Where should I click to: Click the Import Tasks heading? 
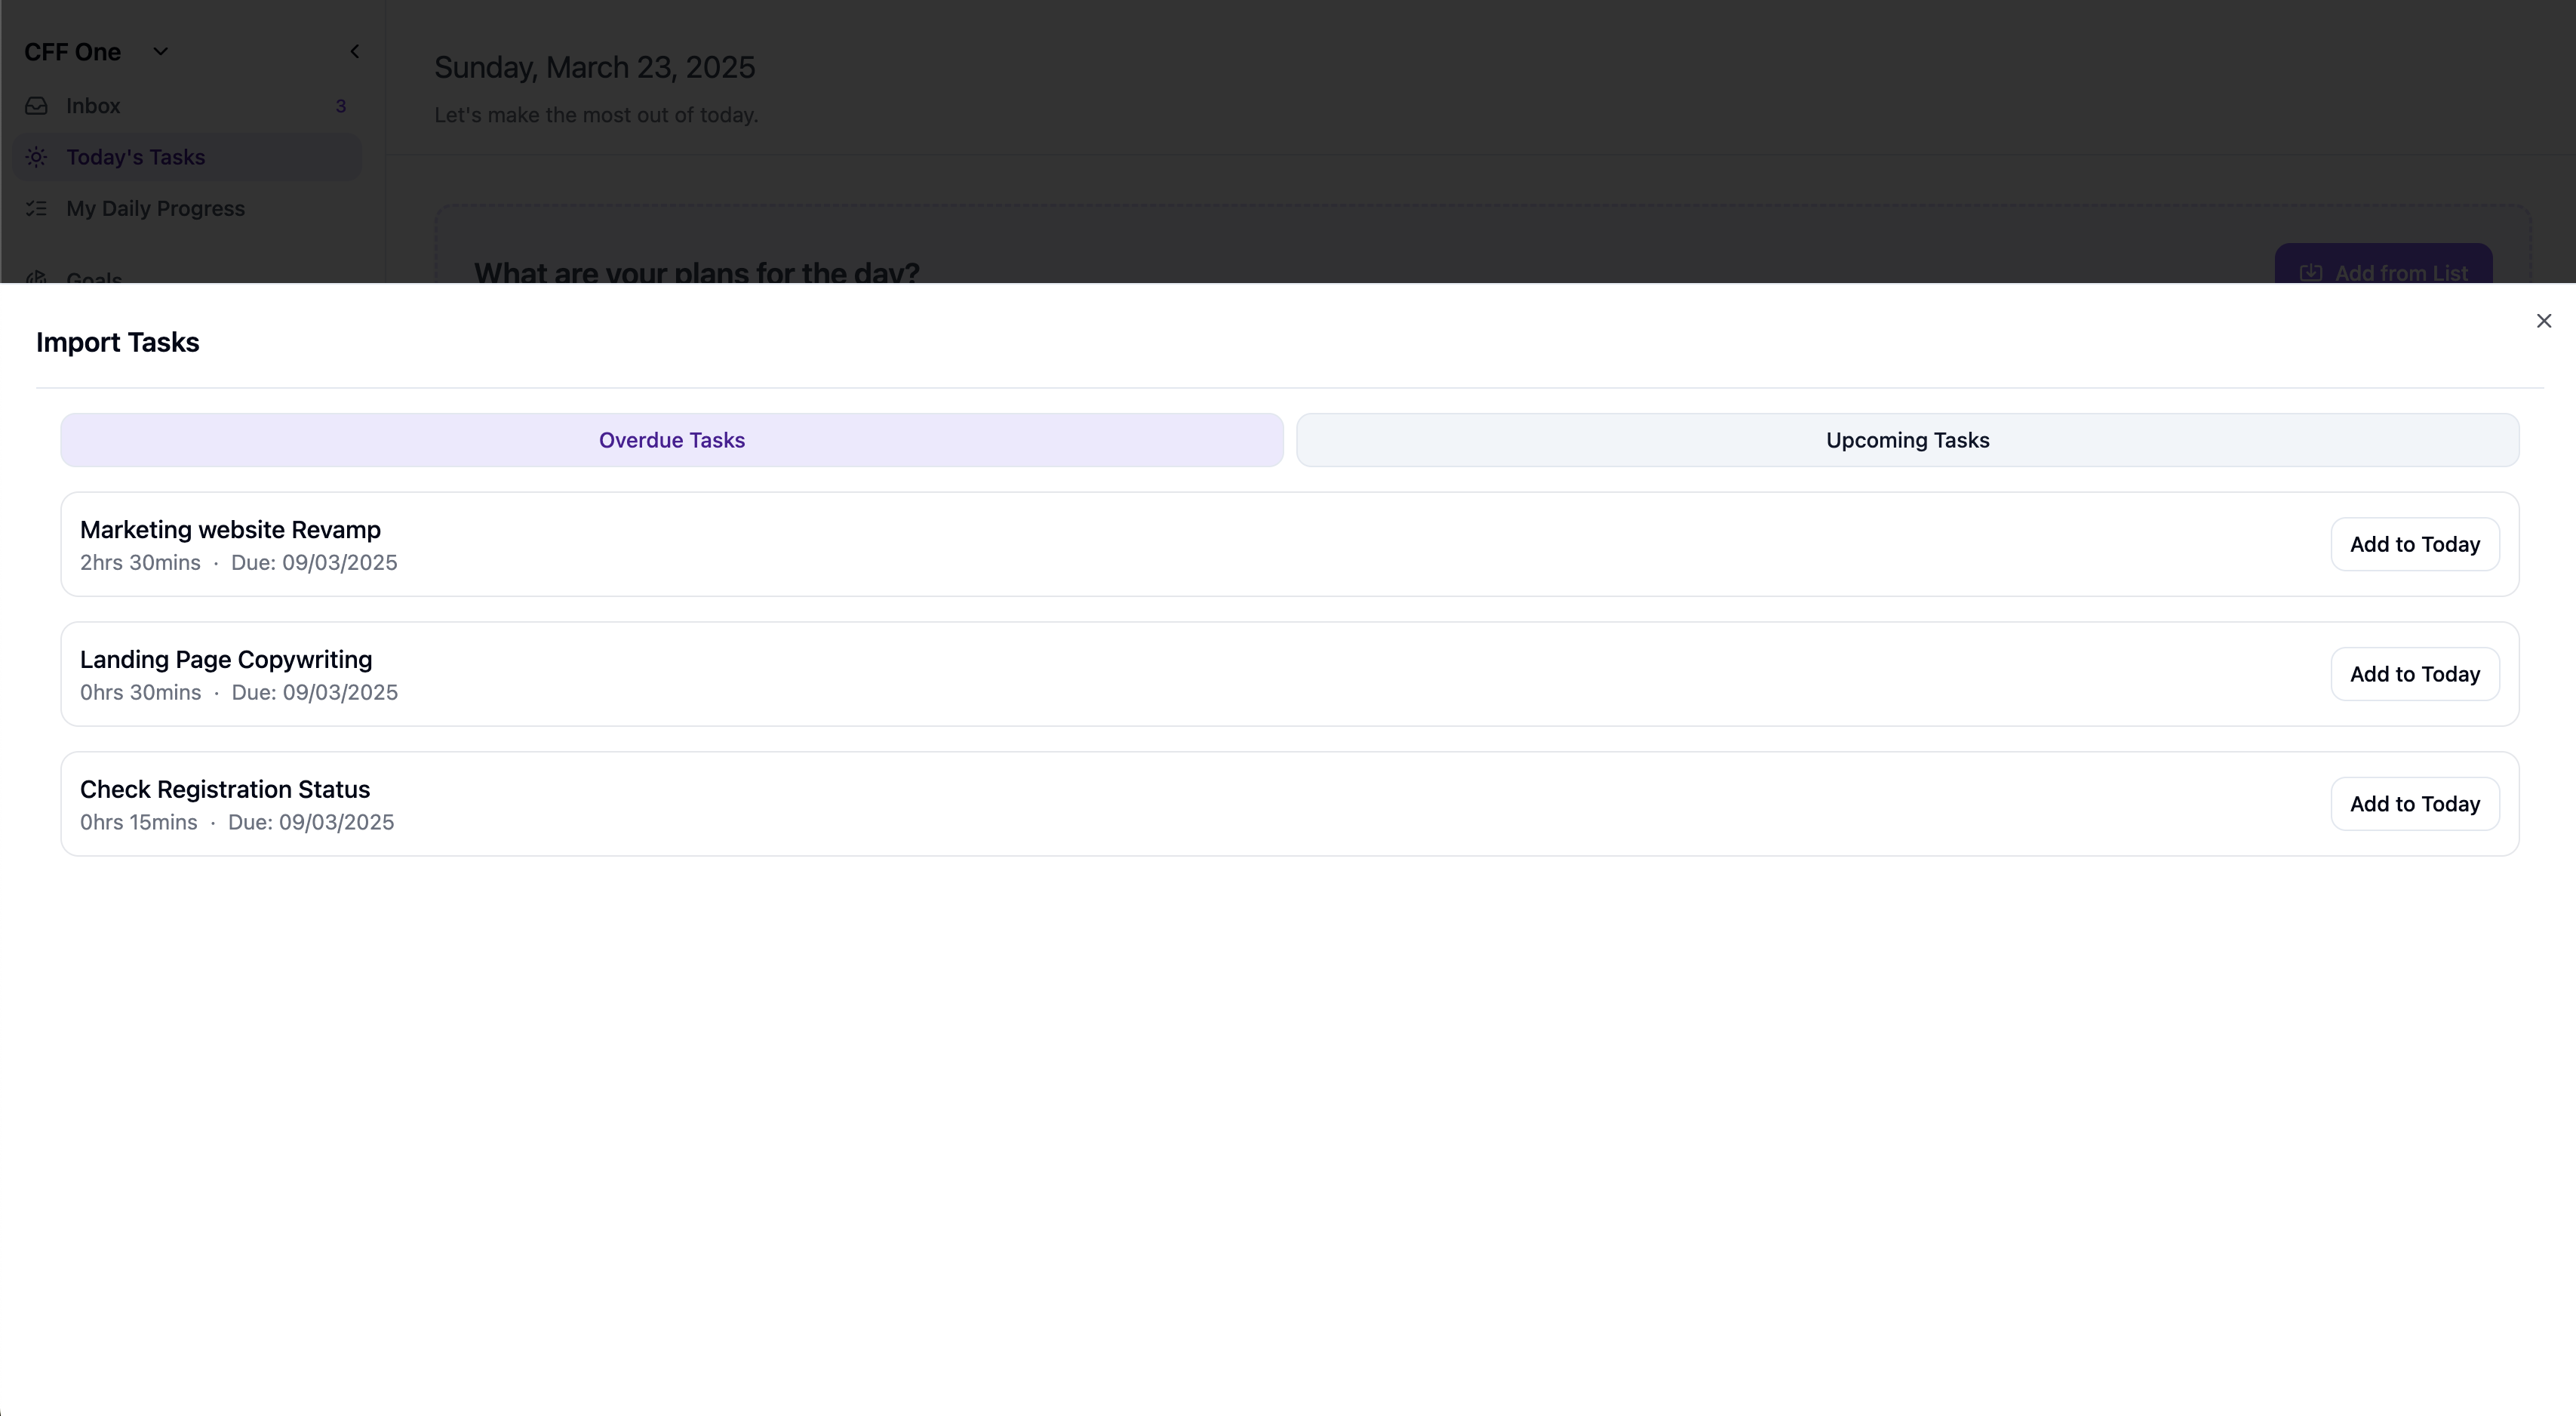(x=118, y=342)
